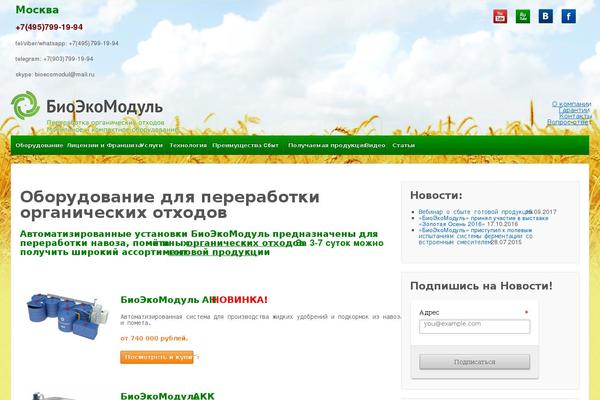Click the от 740 000 рублей price
The image size is (600, 400).
tap(154, 338)
